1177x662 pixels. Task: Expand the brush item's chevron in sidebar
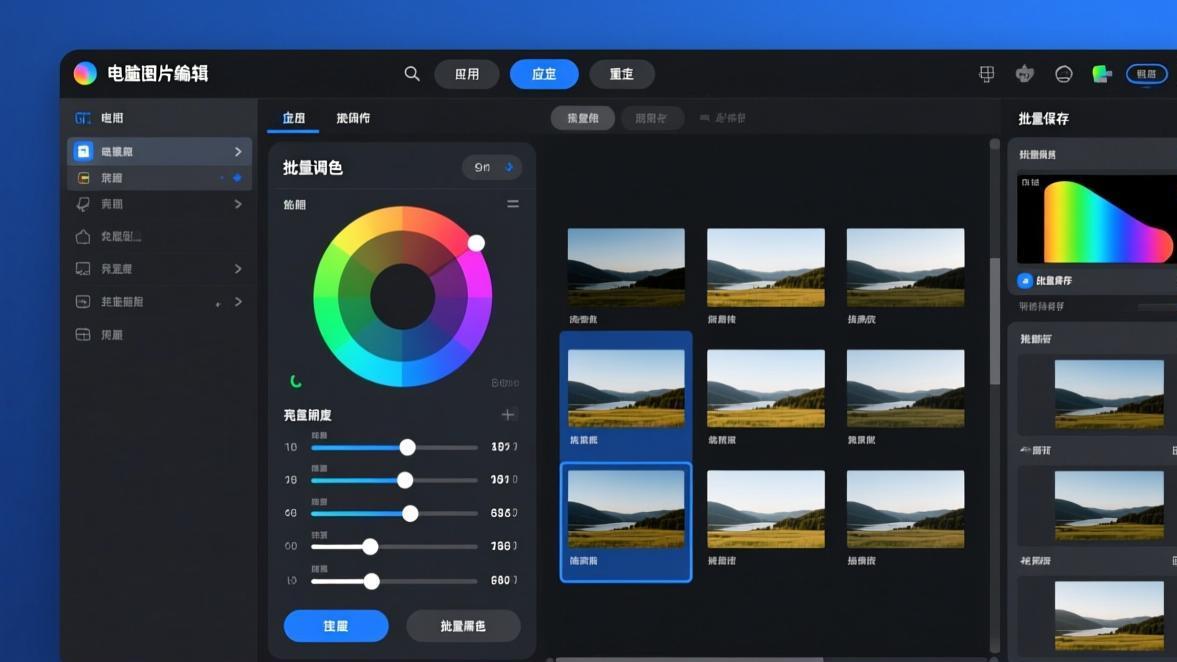[x=238, y=204]
